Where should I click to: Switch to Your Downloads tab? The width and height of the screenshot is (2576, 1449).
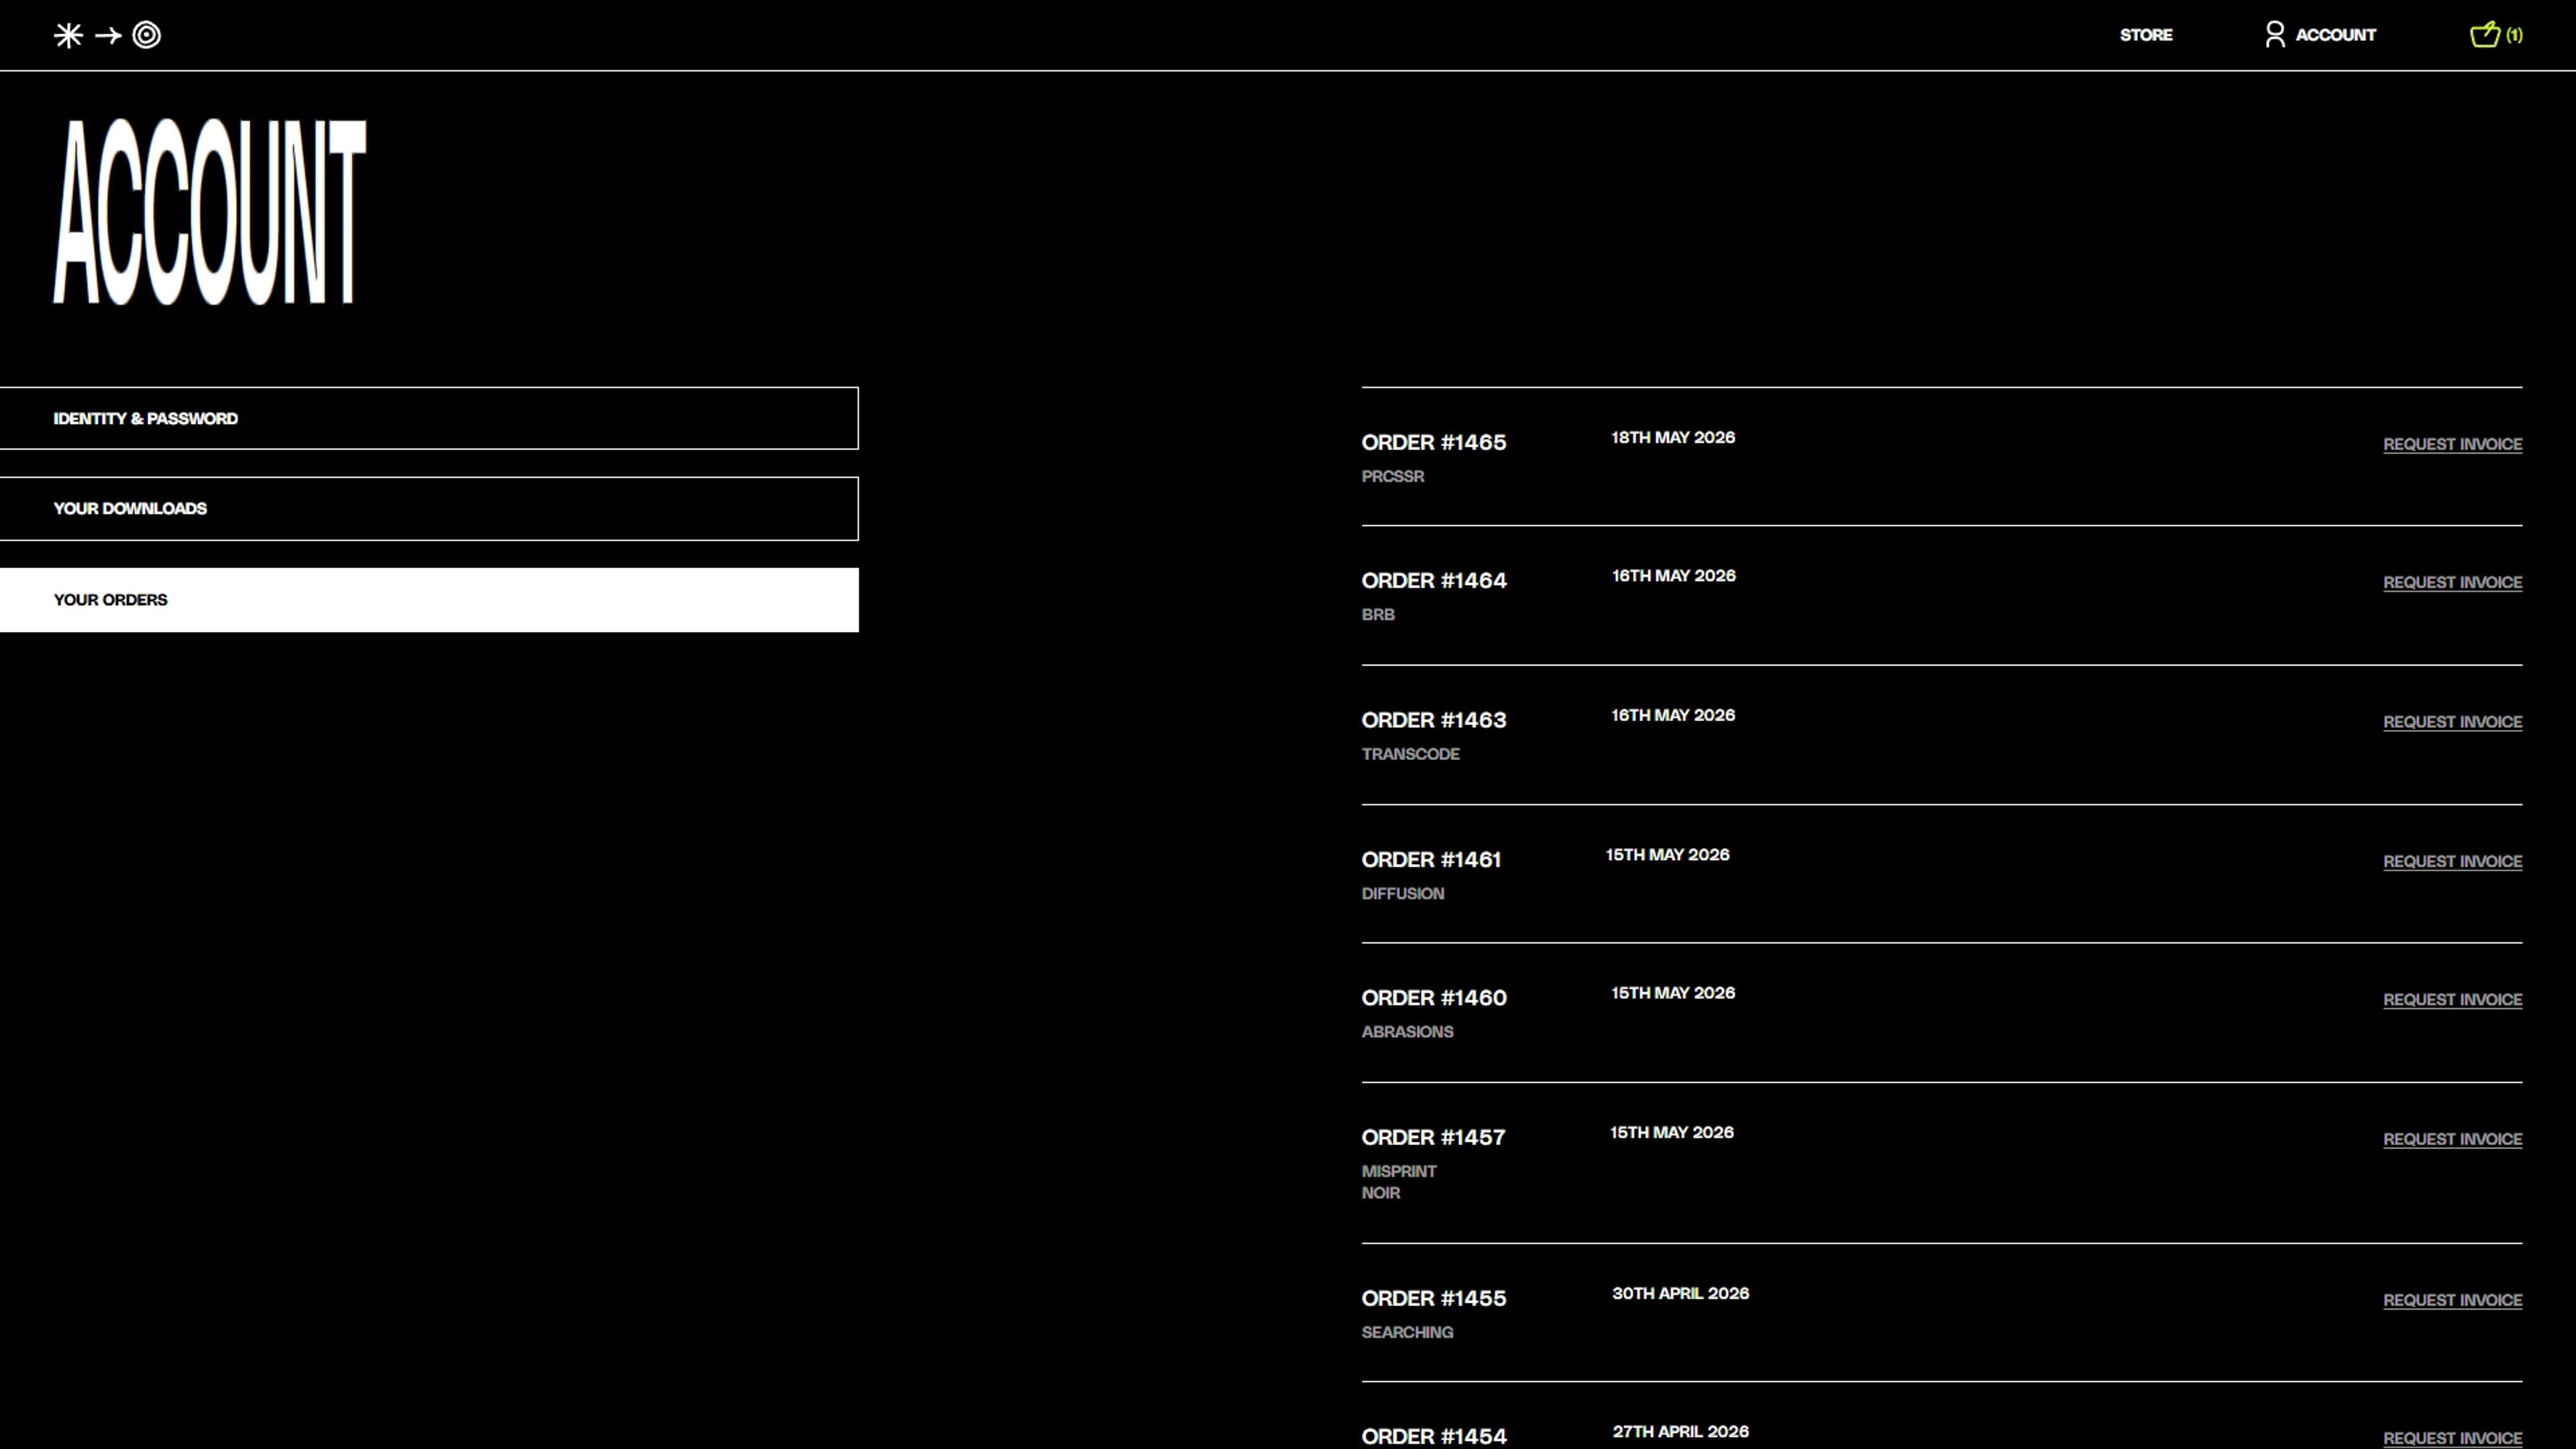pos(429,508)
